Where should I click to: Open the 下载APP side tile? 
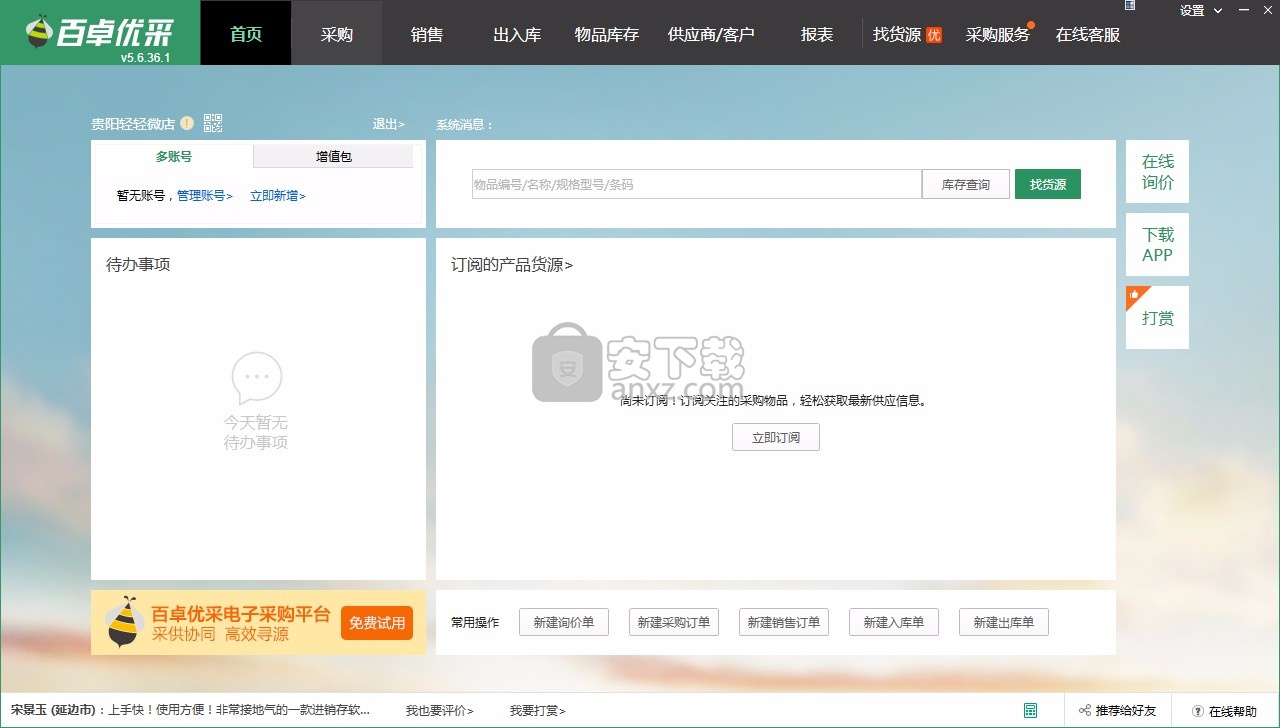tap(1157, 245)
